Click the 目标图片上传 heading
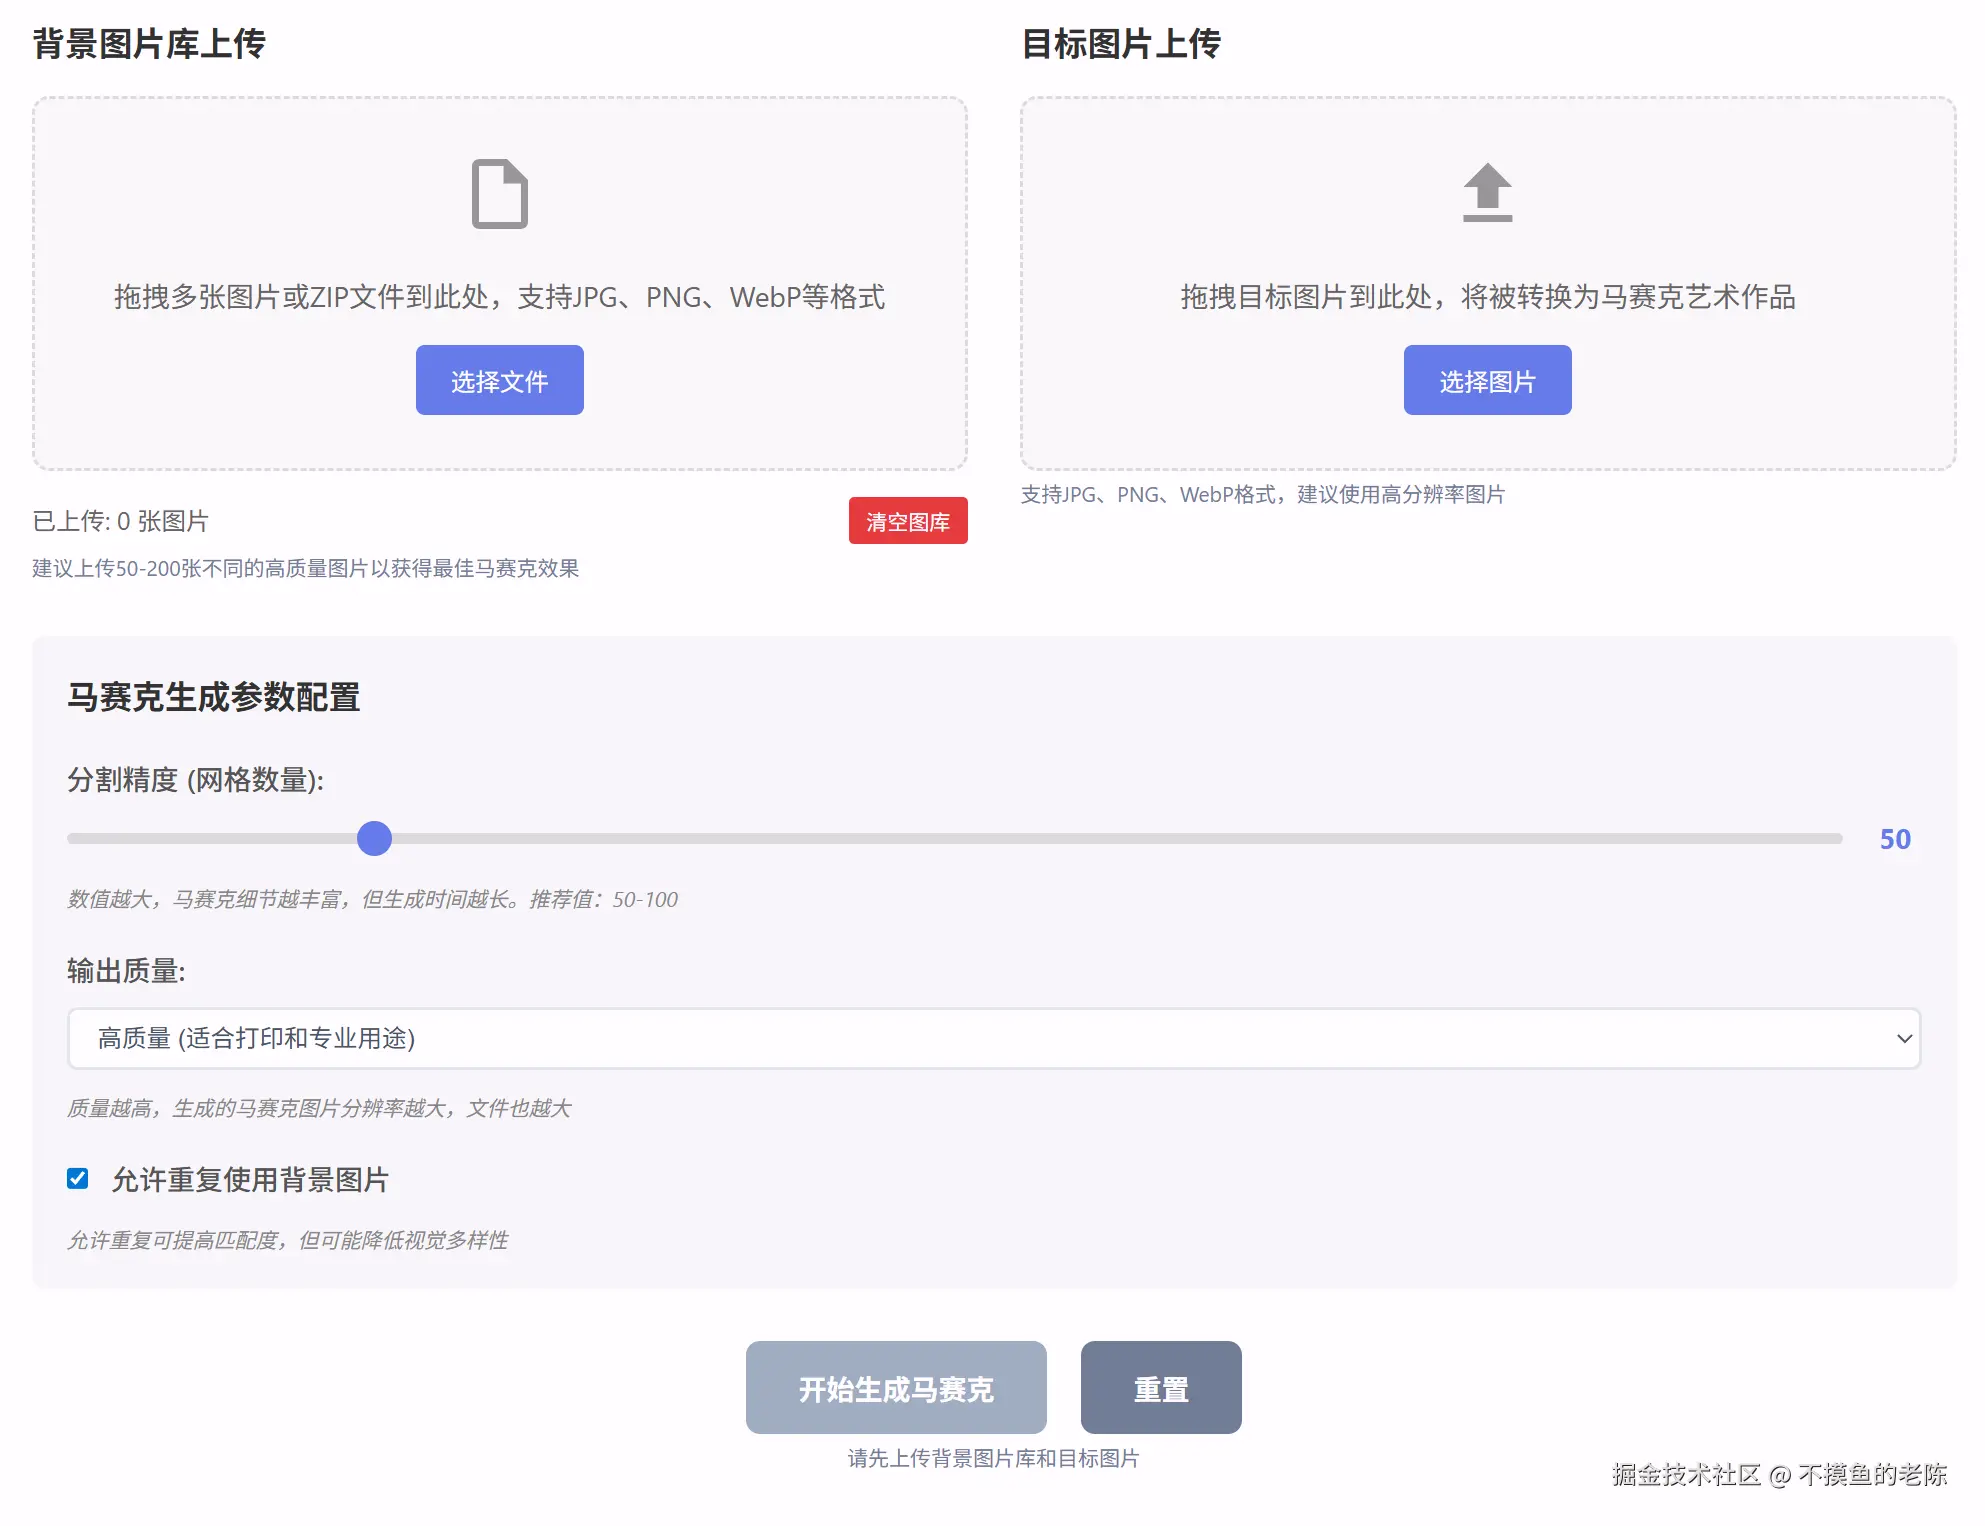 point(1120,44)
